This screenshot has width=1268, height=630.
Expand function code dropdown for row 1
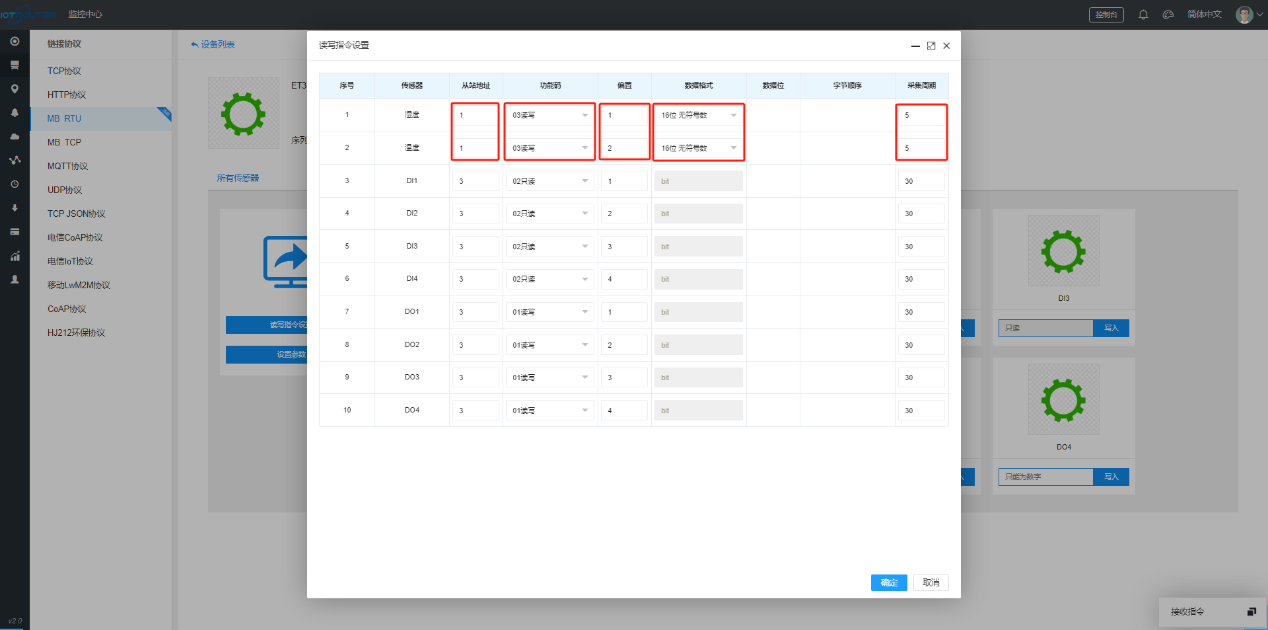point(549,115)
